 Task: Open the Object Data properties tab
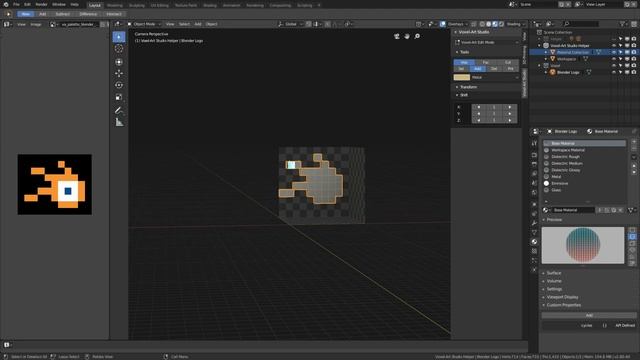pyautogui.click(x=534, y=232)
